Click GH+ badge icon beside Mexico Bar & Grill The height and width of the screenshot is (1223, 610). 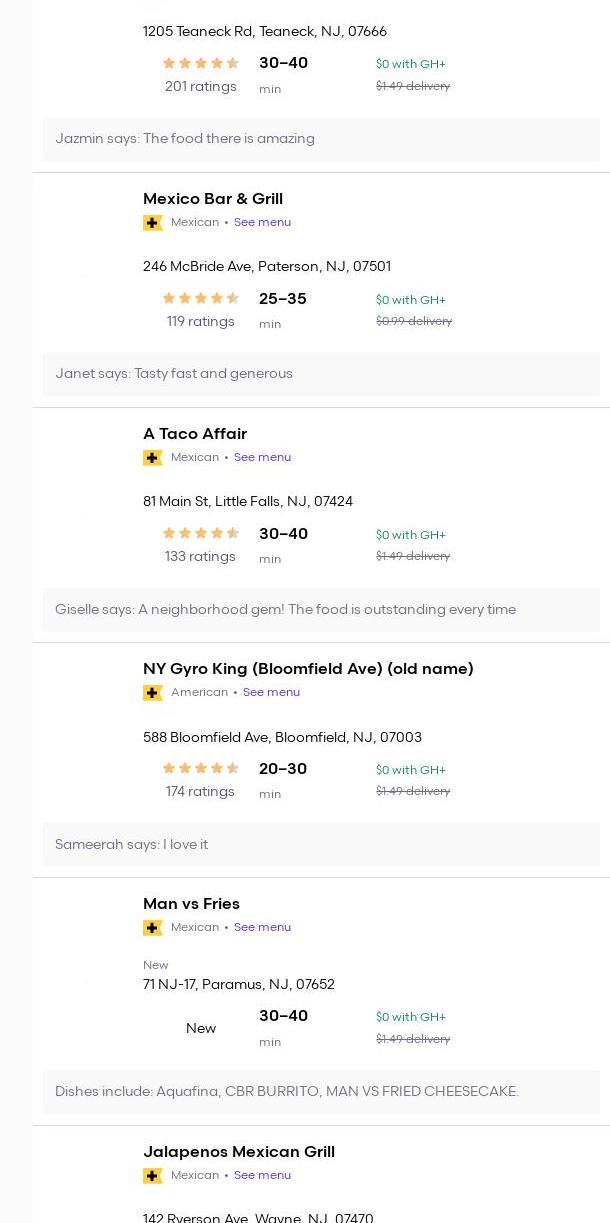coord(153,223)
